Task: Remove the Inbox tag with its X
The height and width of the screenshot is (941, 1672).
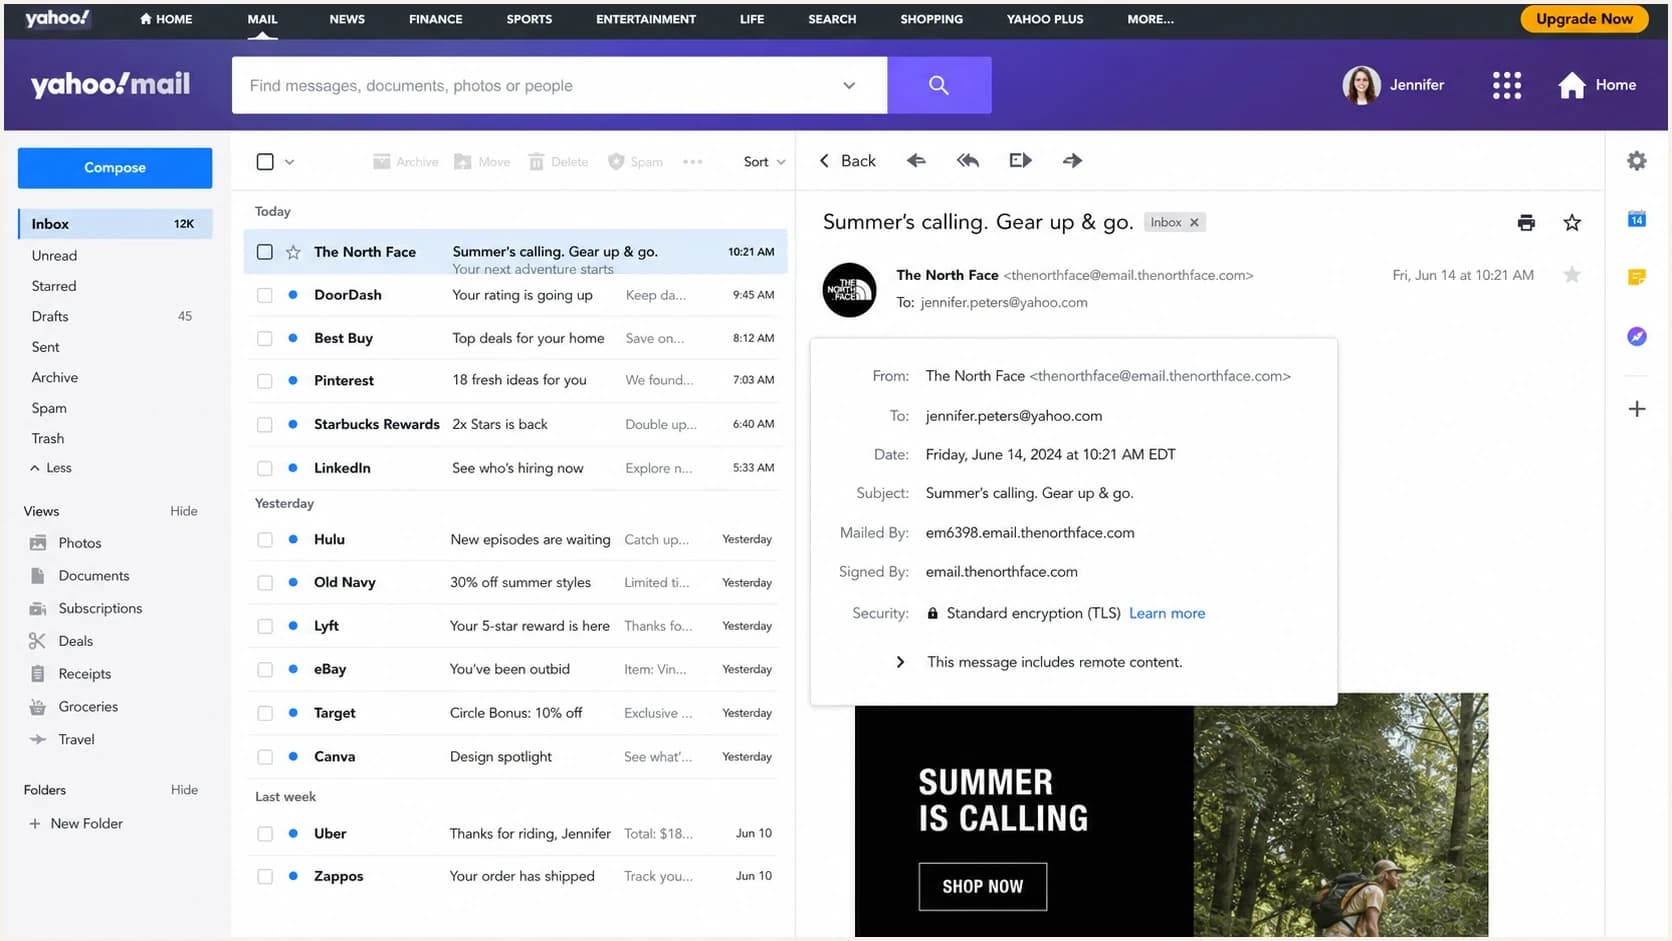Action: [x=1194, y=223]
